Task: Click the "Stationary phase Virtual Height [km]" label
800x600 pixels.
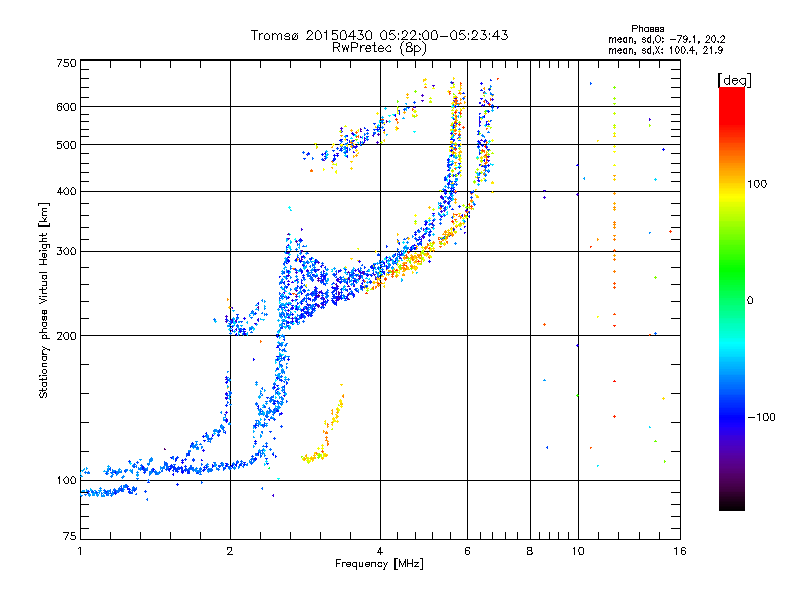Action: (x=44, y=300)
